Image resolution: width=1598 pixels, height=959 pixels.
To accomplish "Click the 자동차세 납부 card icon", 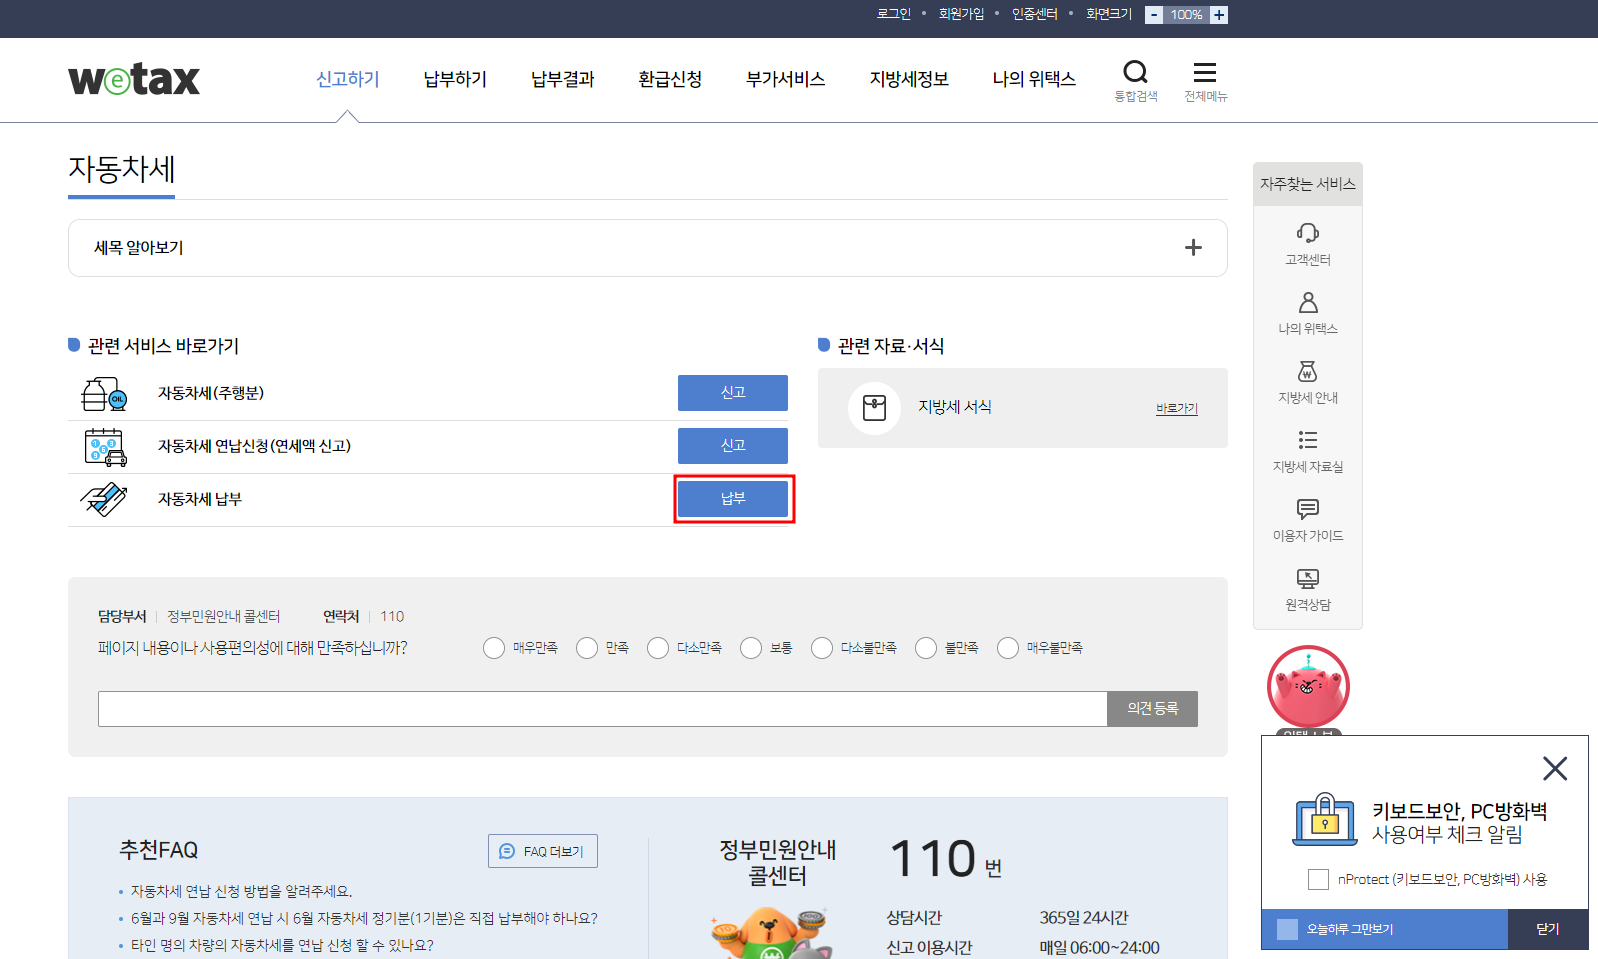I will point(104,499).
